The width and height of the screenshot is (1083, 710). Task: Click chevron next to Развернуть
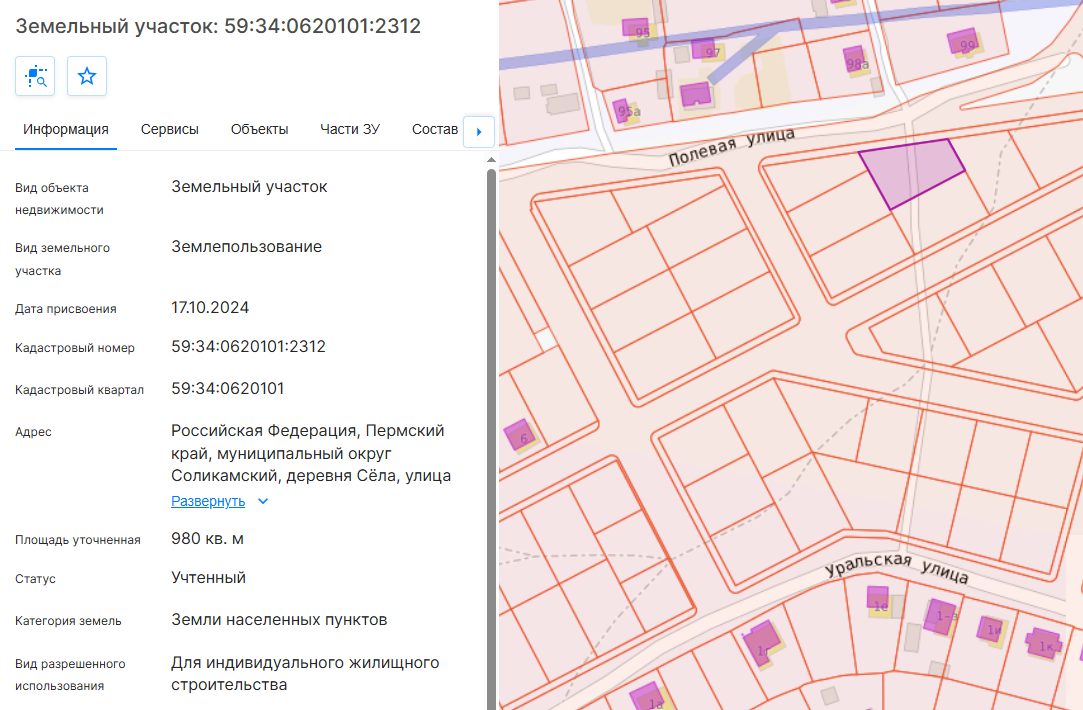click(262, 501)
